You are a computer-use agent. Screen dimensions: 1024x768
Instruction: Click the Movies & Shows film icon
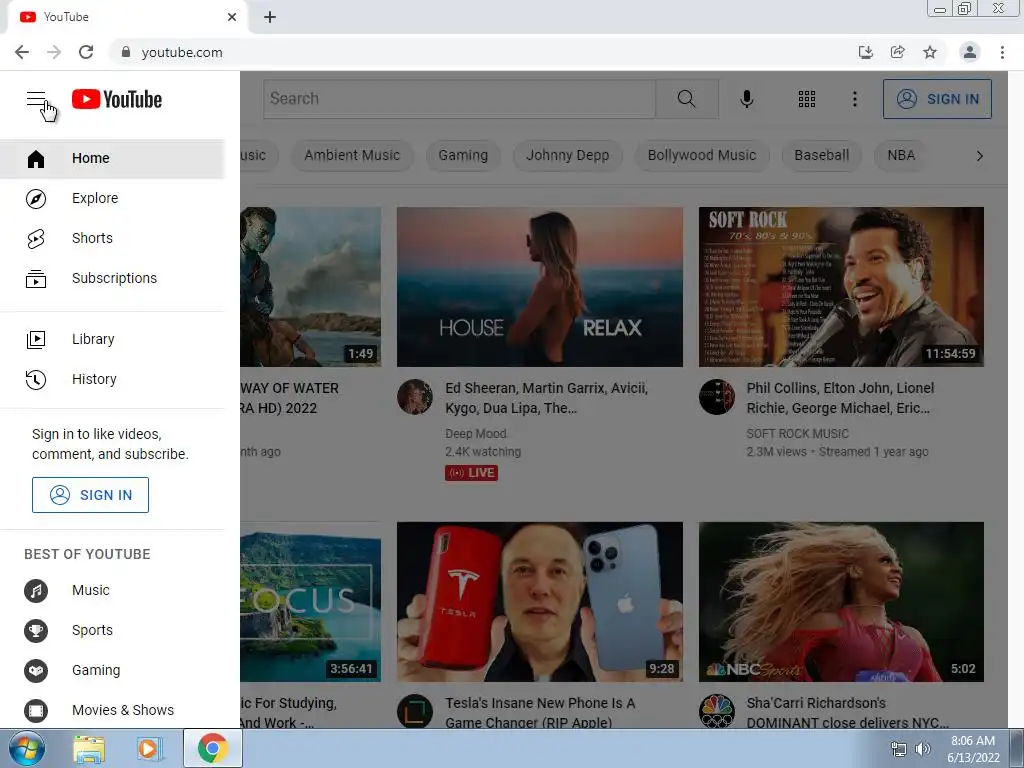pos(36,711)
